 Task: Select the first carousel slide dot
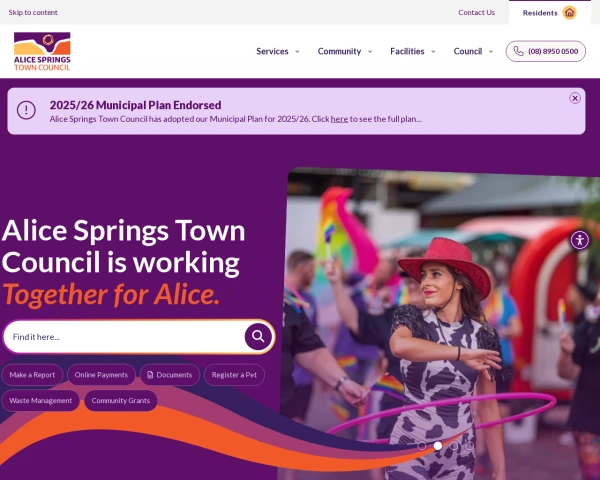click(422, 446)
